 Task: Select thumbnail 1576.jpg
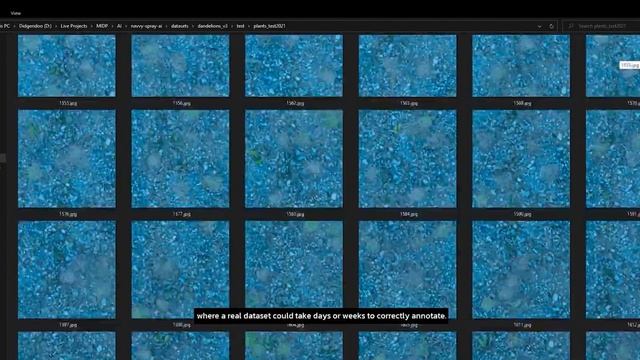coord(67,159)
